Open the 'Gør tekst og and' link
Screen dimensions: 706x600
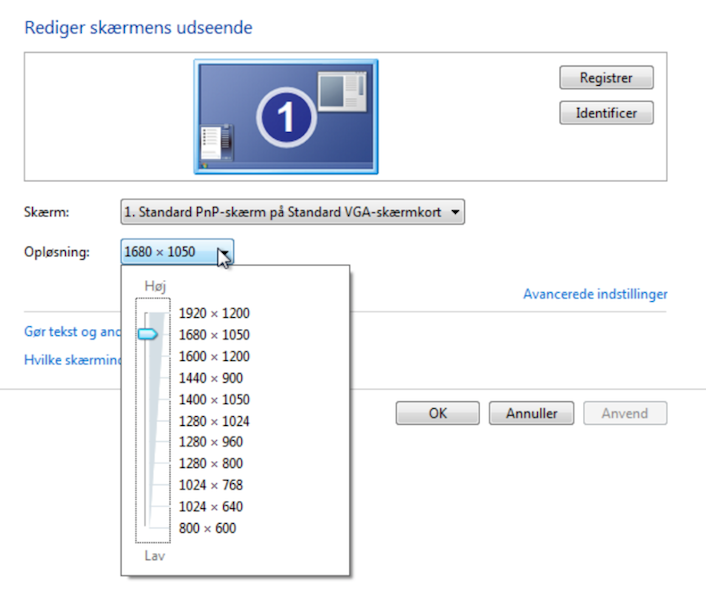coord(72,332)
